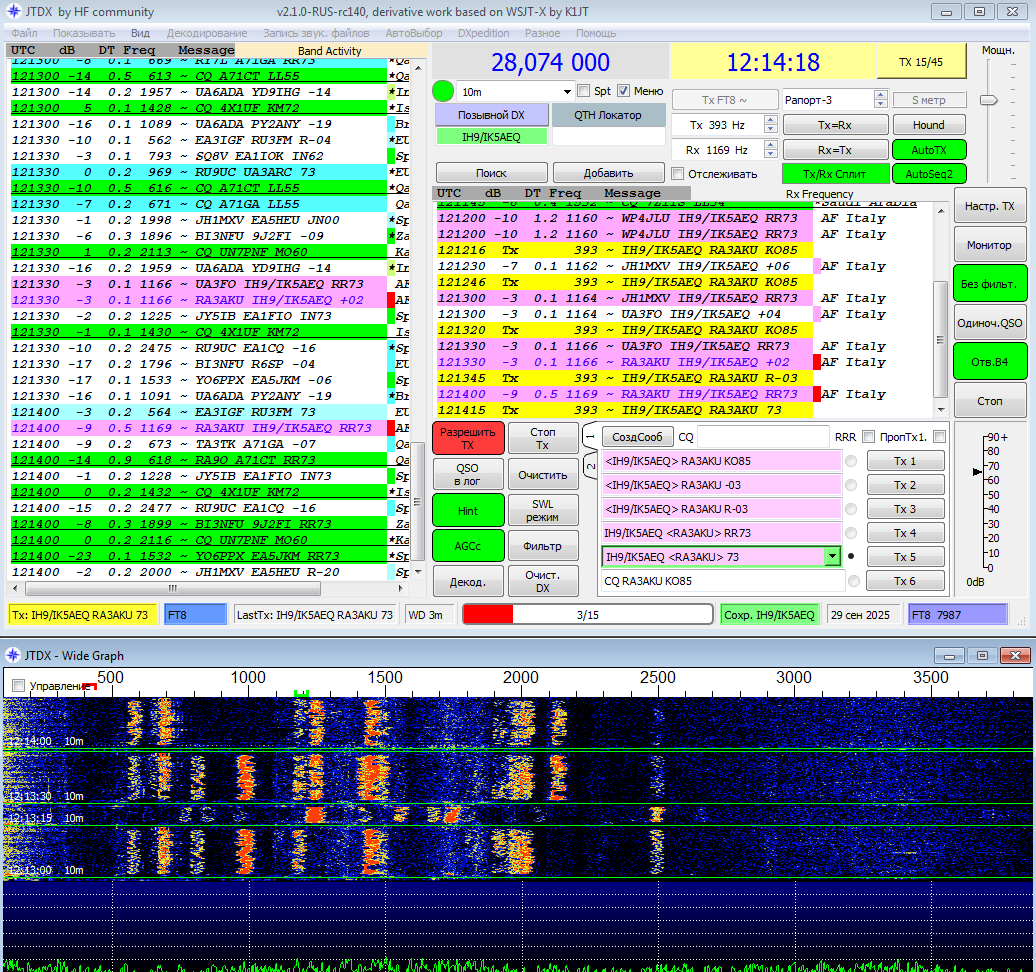Click the Tx 6 button
Image resolution: width=1036 pixels, height=972 pixels.
[905, 581]
